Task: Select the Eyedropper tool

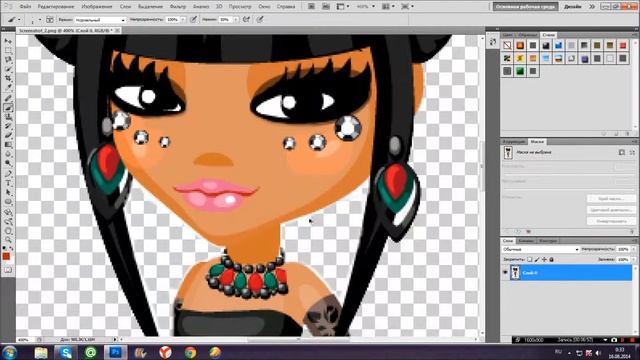Action: coord(8,88)
